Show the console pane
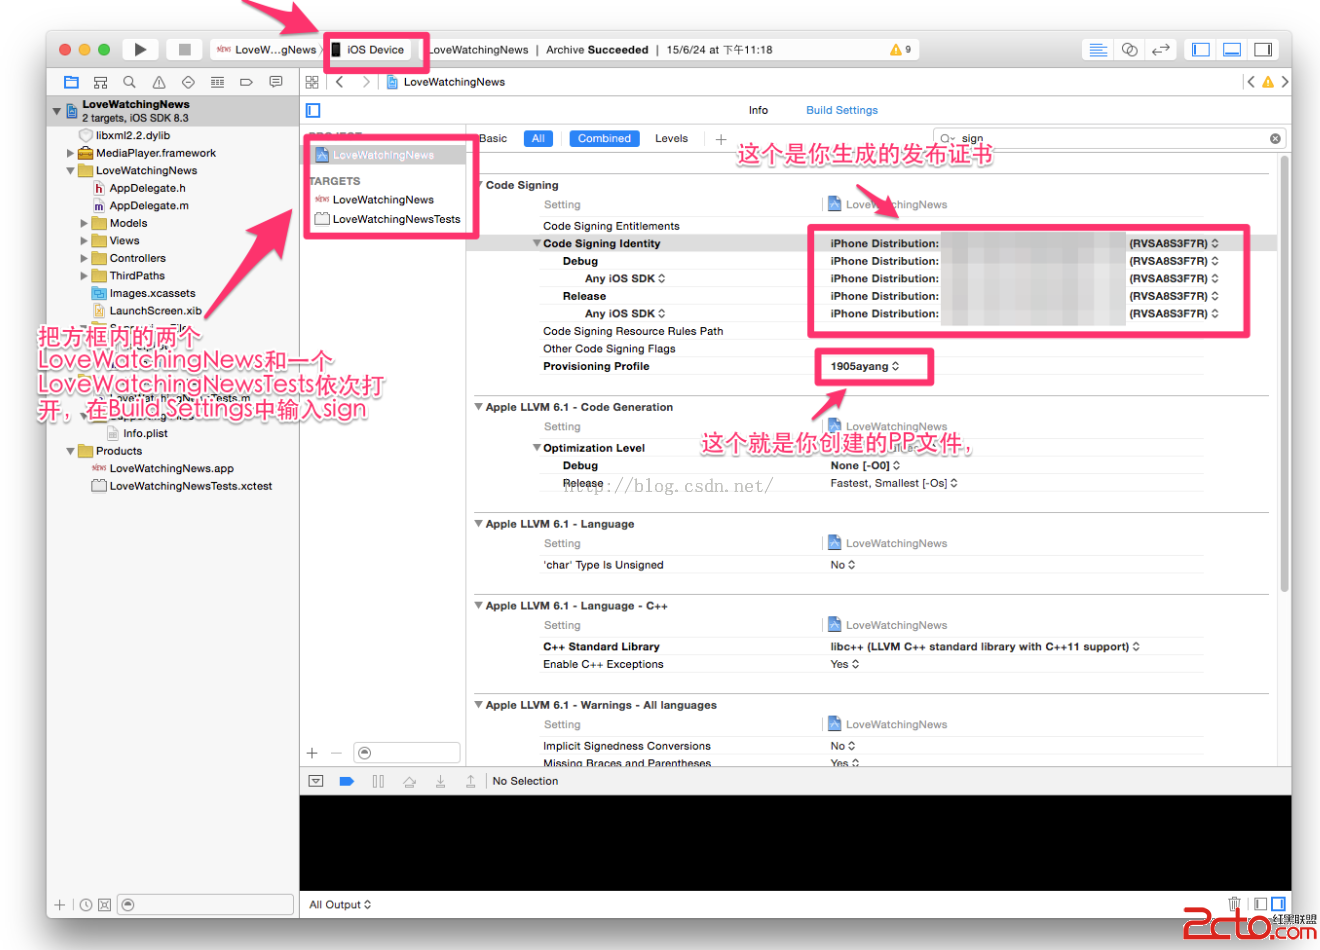 coord(1278,904)
